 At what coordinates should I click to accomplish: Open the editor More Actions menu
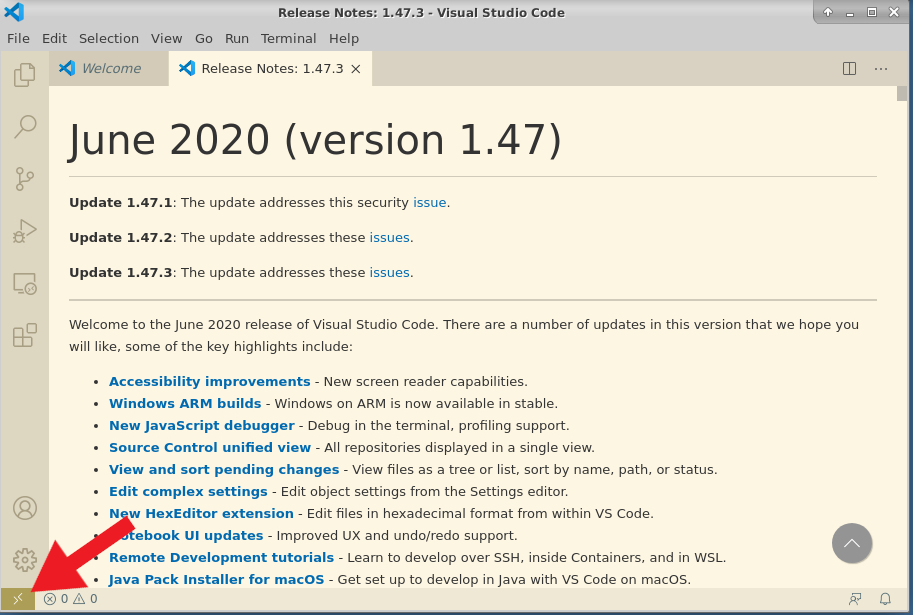[881, 69]
